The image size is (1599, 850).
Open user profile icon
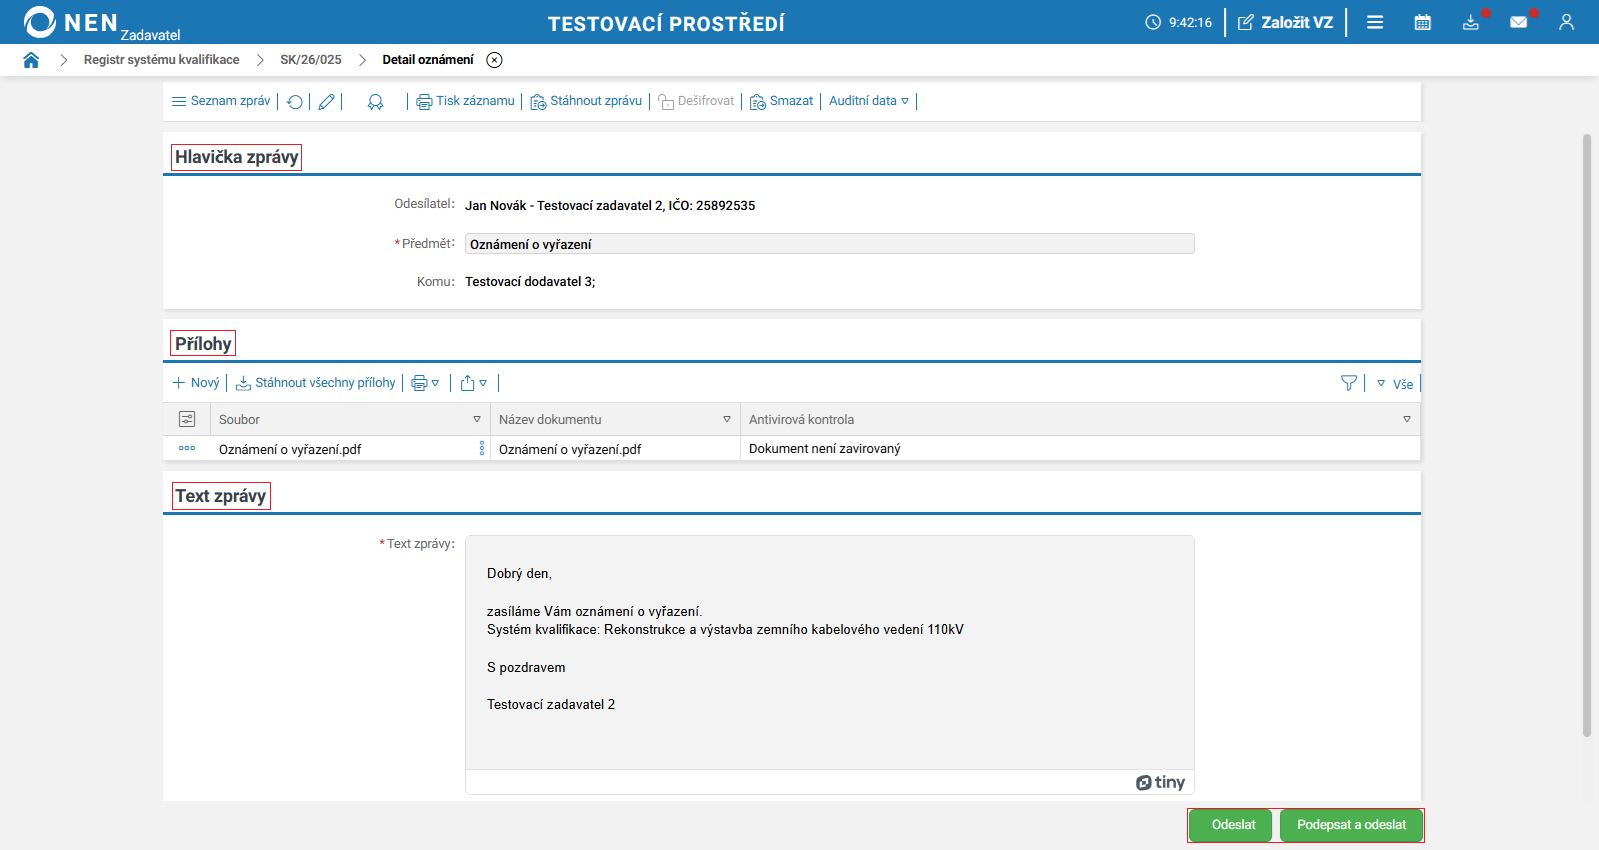1567,22
